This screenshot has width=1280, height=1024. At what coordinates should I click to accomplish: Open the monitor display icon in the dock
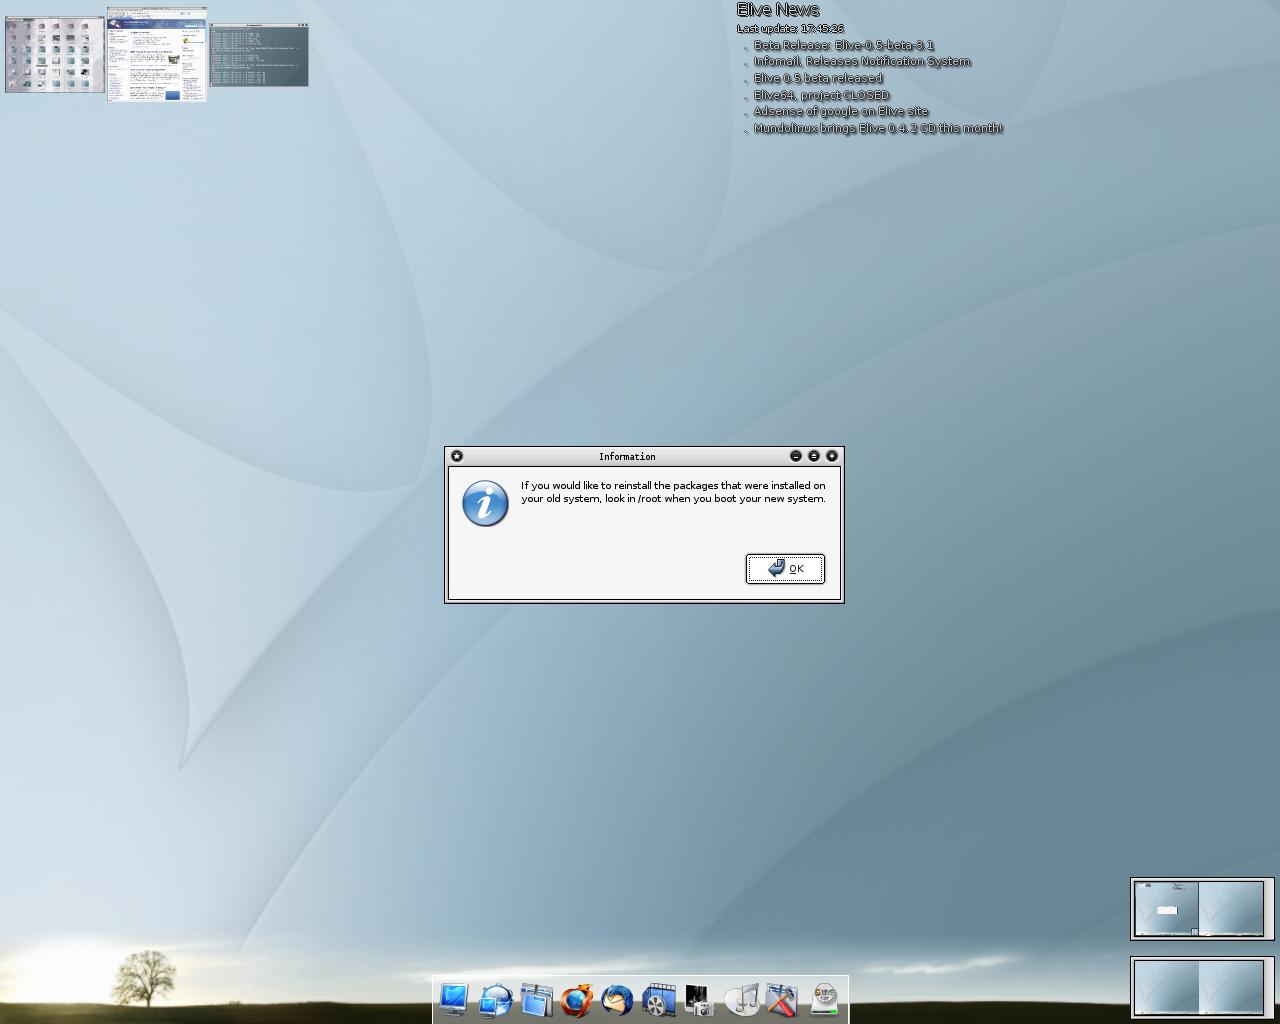tap(453, 999)
